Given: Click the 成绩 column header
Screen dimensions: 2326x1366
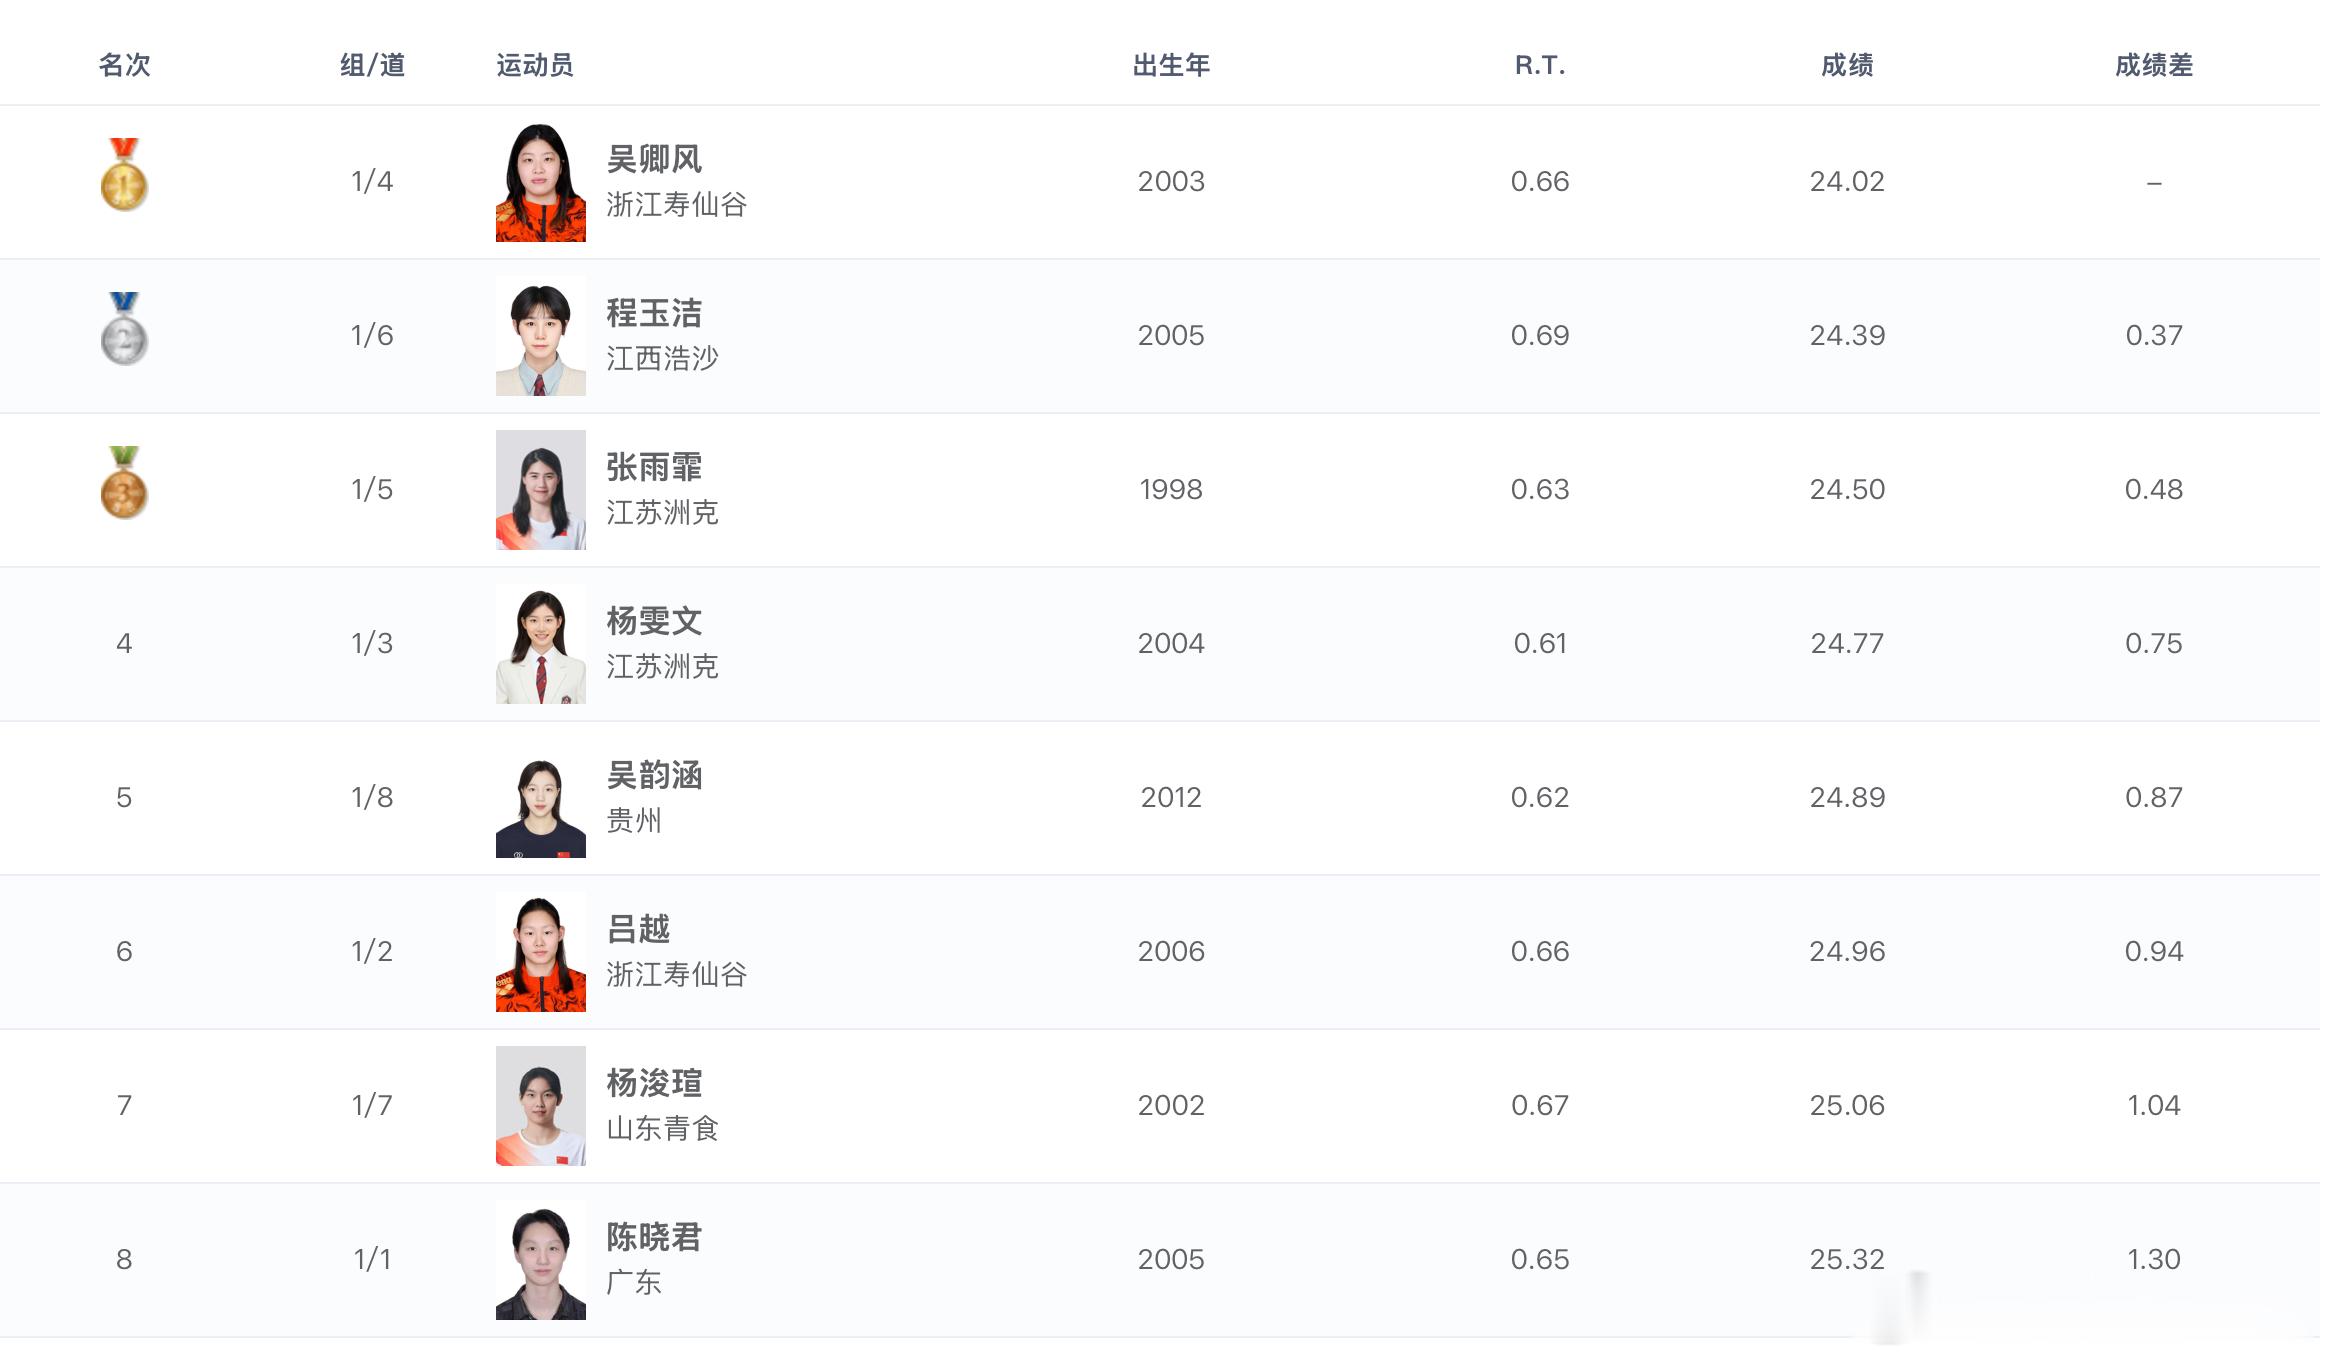Looking at the screenshot, I should coord(1847,65).
